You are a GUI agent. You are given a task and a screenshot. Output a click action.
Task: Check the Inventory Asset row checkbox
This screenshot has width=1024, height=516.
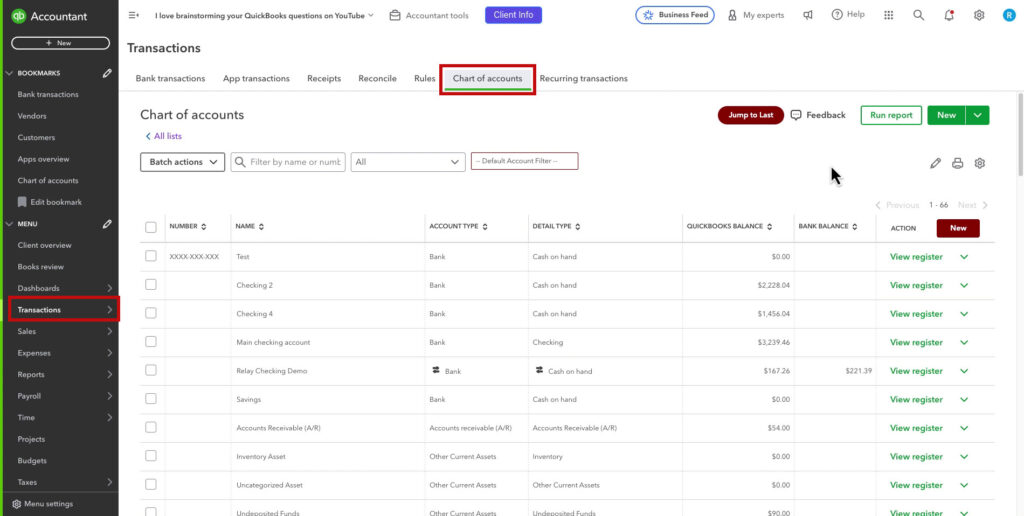point(151,456)
